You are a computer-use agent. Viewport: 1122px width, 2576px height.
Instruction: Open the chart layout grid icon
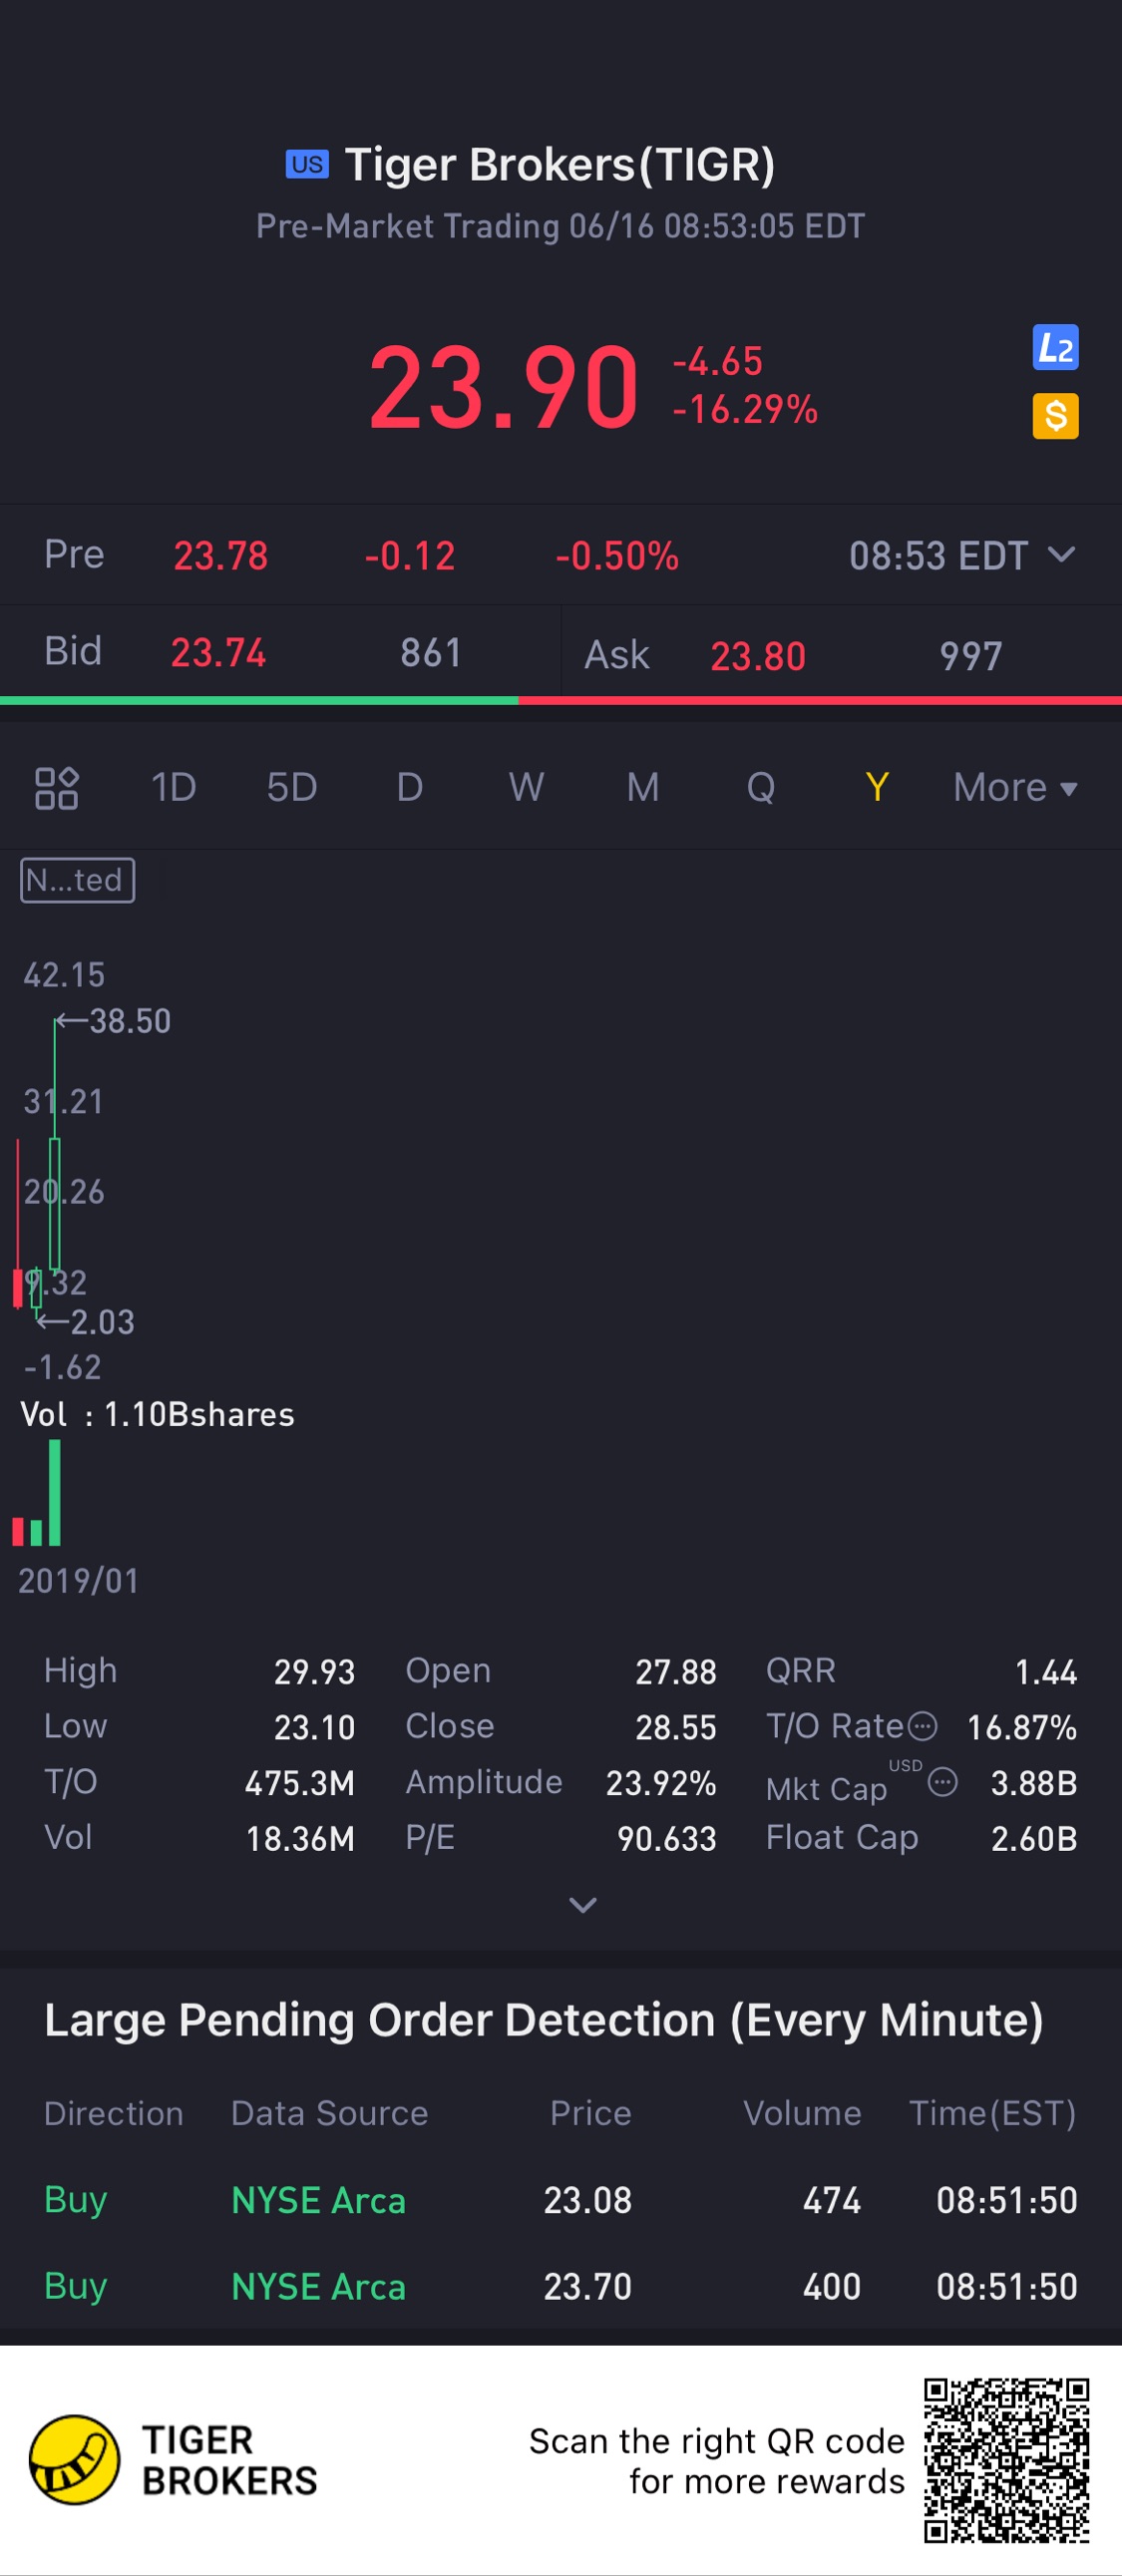pos(57,788)
